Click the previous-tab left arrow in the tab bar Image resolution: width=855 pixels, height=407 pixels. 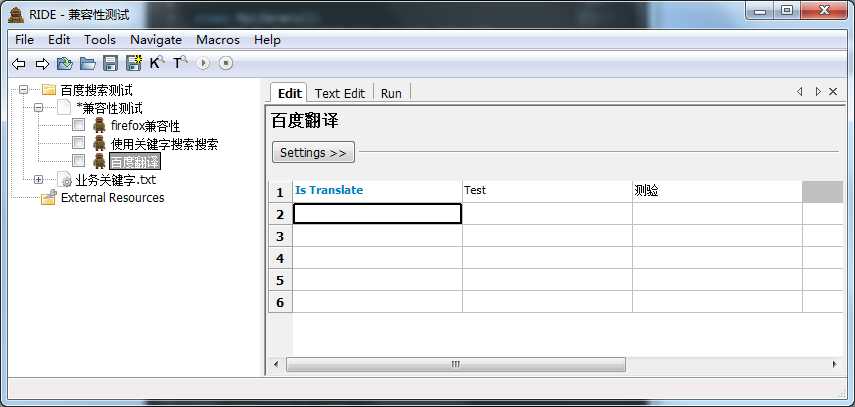(800, 92)
